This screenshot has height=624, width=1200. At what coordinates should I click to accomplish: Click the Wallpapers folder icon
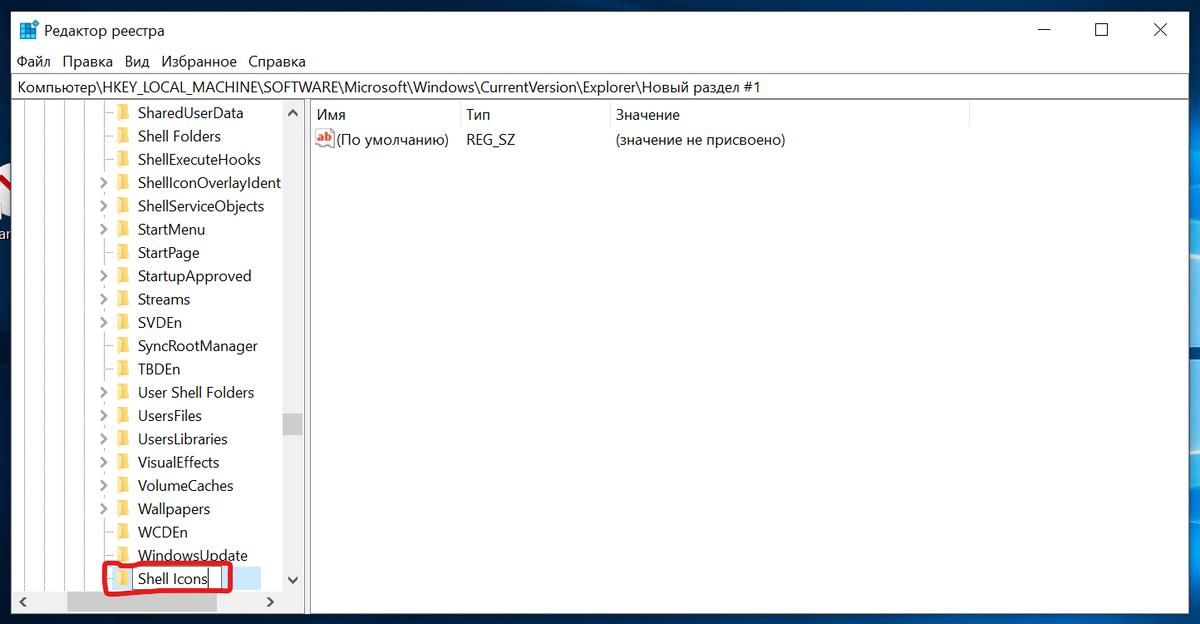123,509
